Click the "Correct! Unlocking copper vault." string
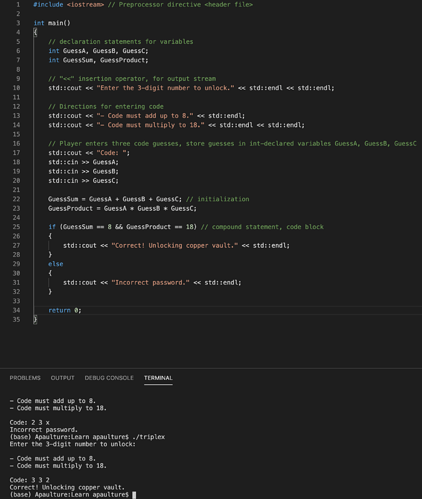The width and height of the screenshot is (422, 499). (x=175, y=245)
